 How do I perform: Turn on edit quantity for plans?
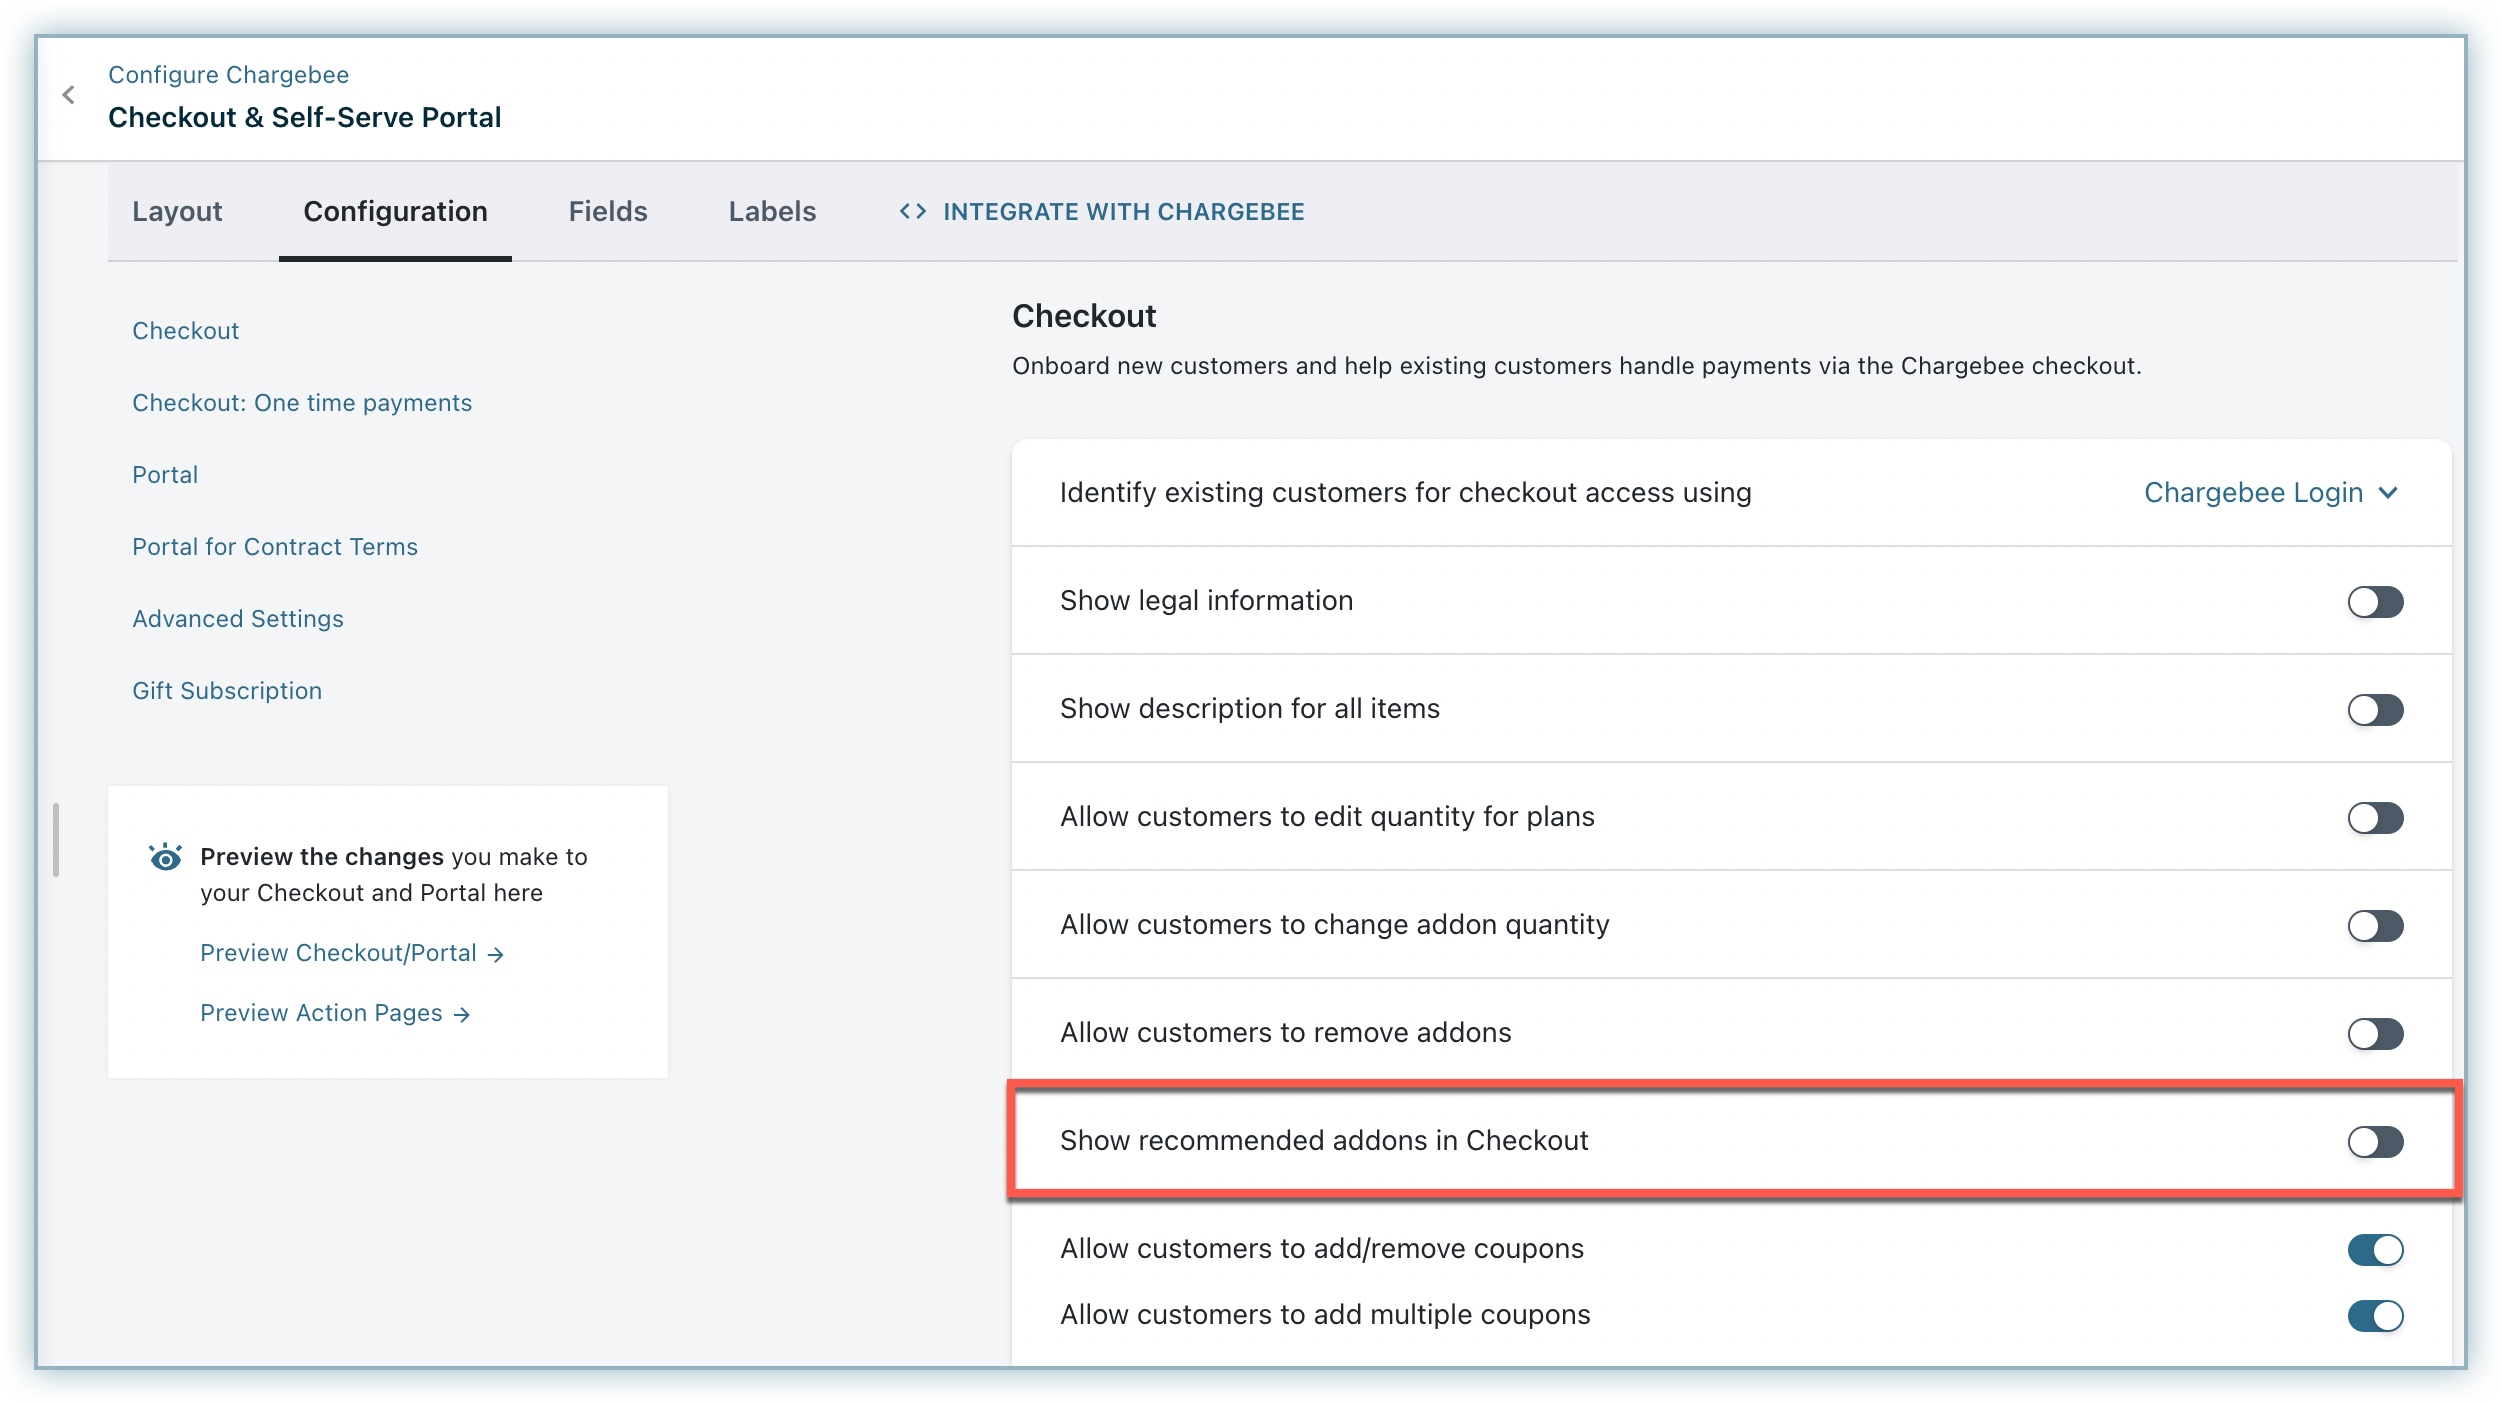[2375, 818]
